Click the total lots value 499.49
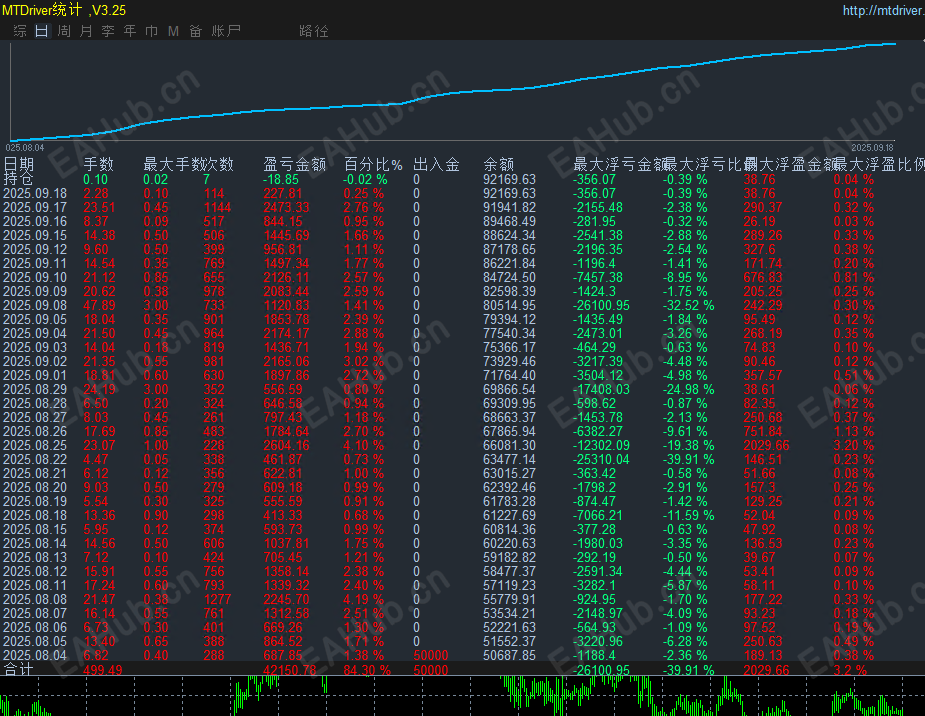Image resolution: width=925 pixels, height=716 pixels. (x=103, y=671)
